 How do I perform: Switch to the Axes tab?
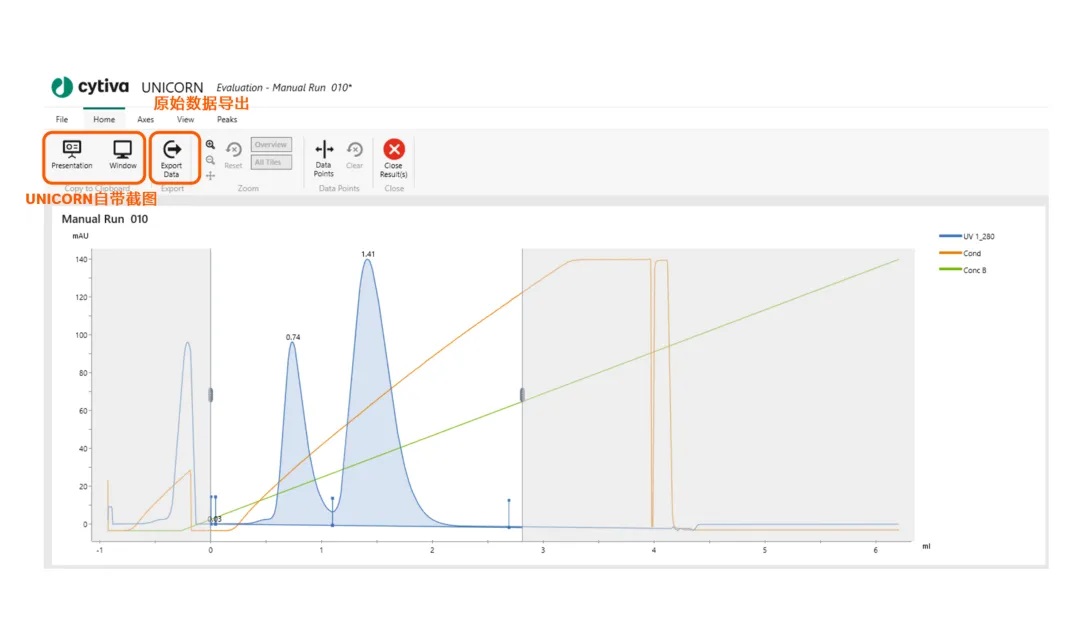[145, 119]
